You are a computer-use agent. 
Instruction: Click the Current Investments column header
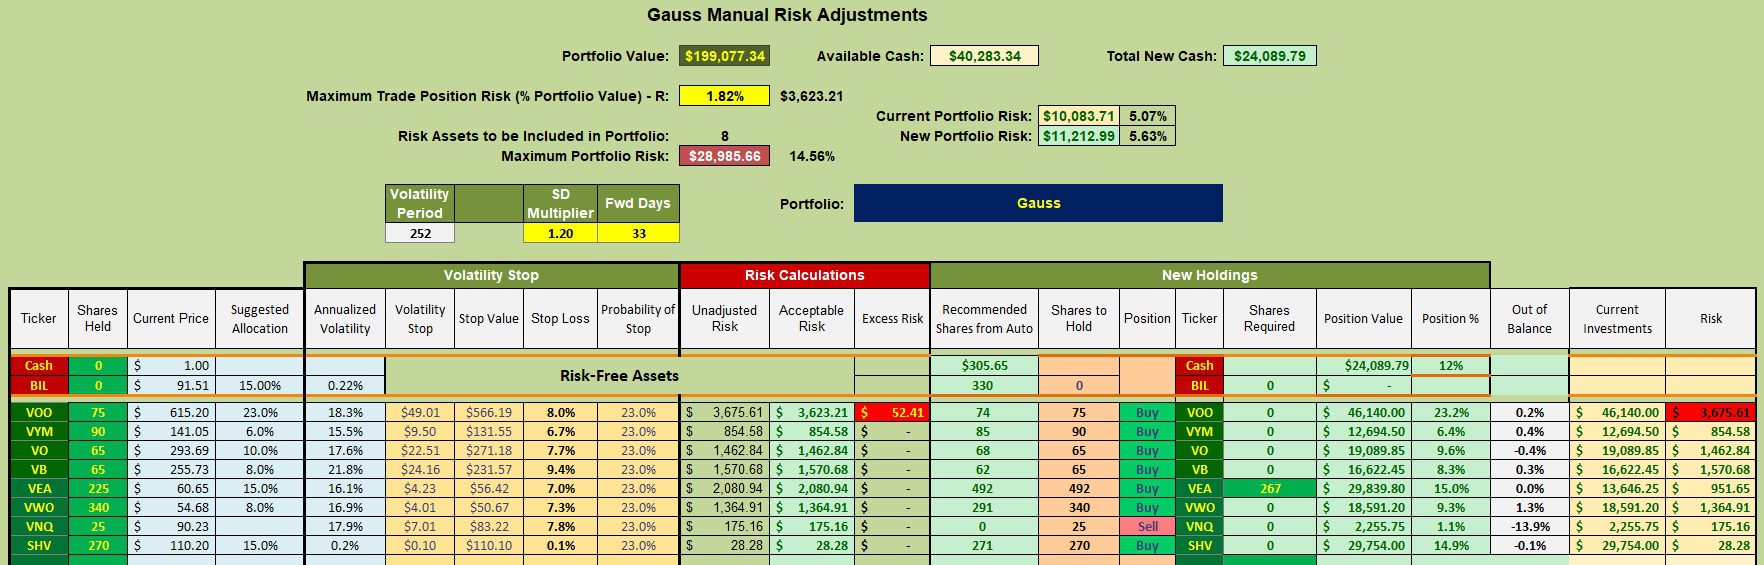[1617, 318]
